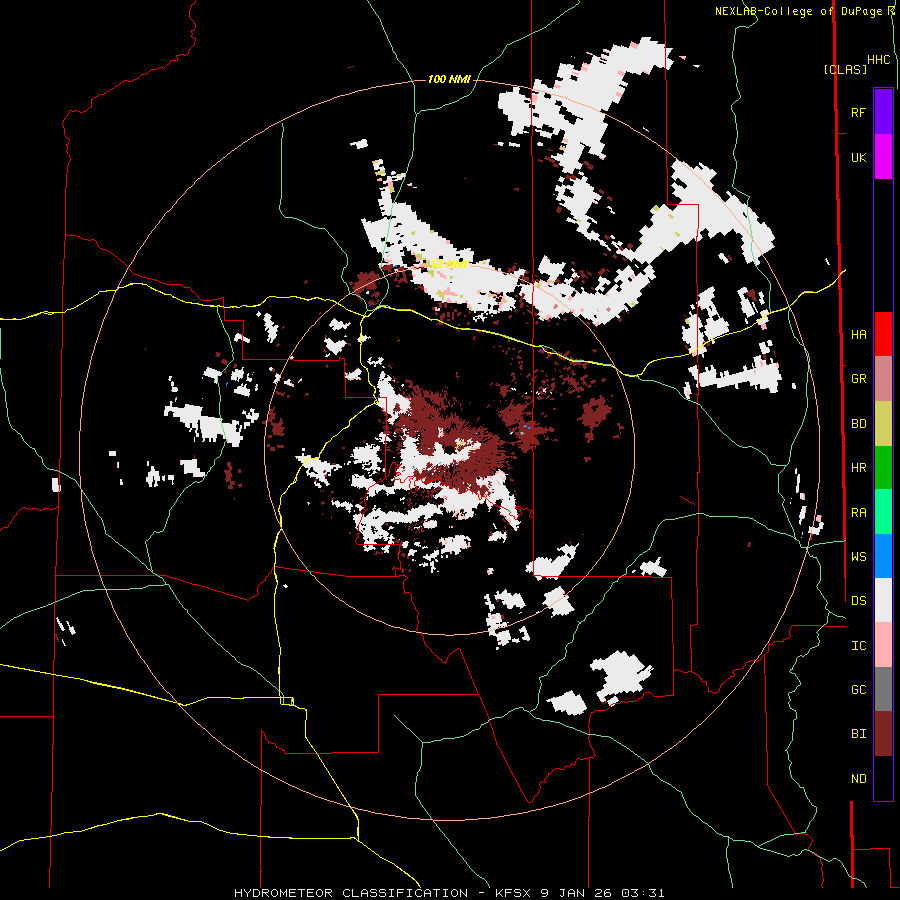Click the BD yellow legend swatch
The height and width of the screenshot is (900, 900).
(883, 424)
